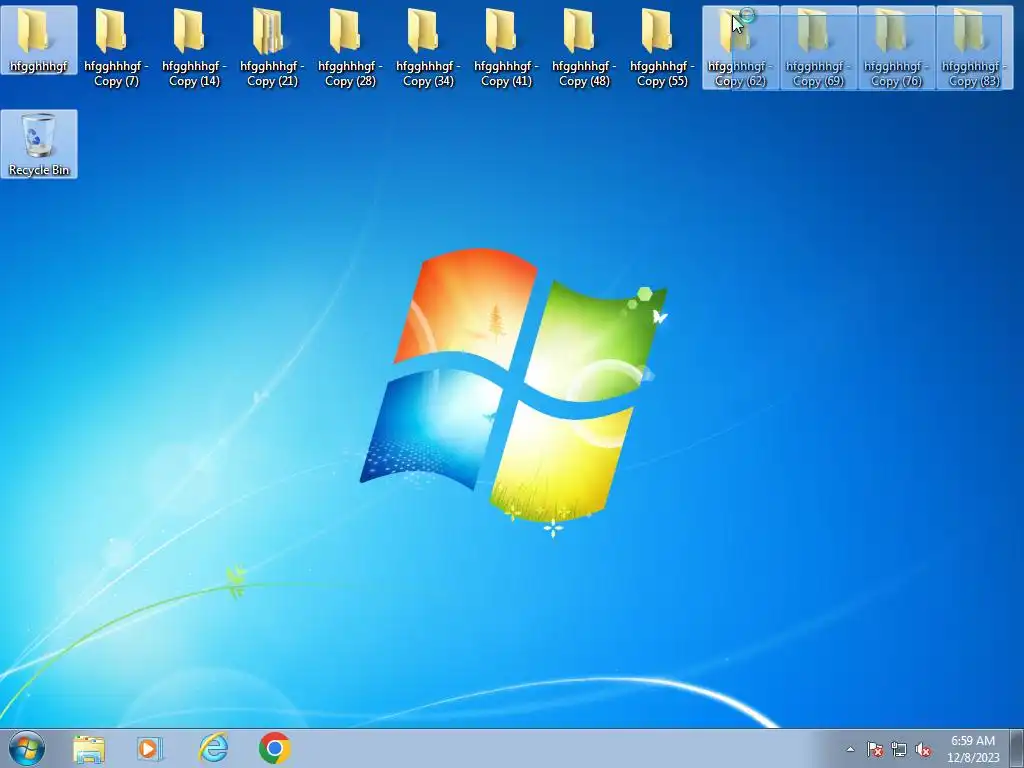
Task: Open the network status tray icon
Action: coord(899,750)
